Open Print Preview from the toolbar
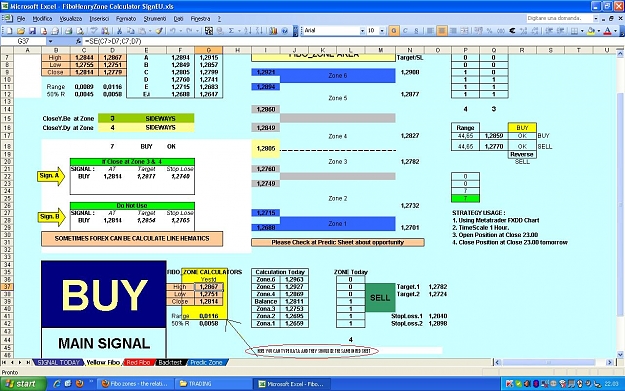The width and height of the screenshot is (625, 391). coord(80,31)
